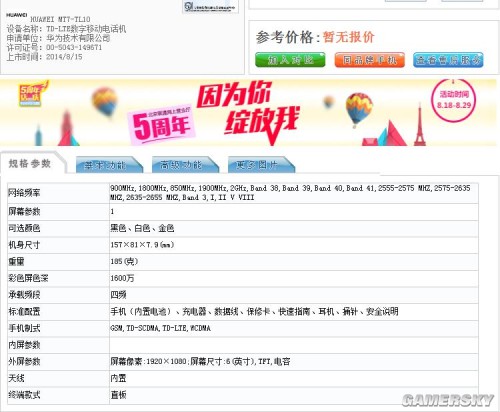
Task: Click the certification logo thumbnail at top
Action: click(x=210, y=6)
